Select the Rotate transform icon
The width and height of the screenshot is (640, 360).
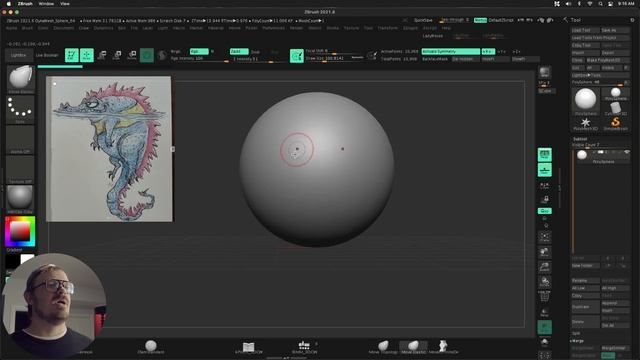tap(132, 55)
